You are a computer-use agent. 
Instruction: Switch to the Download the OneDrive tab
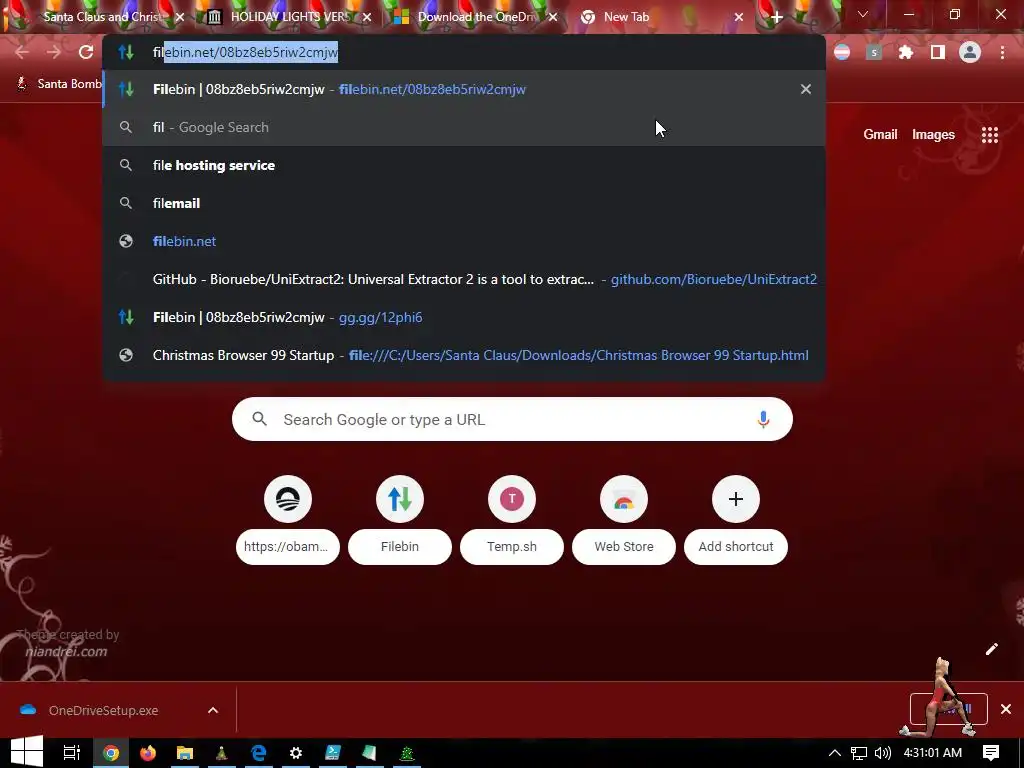click(x=475, y=17)
